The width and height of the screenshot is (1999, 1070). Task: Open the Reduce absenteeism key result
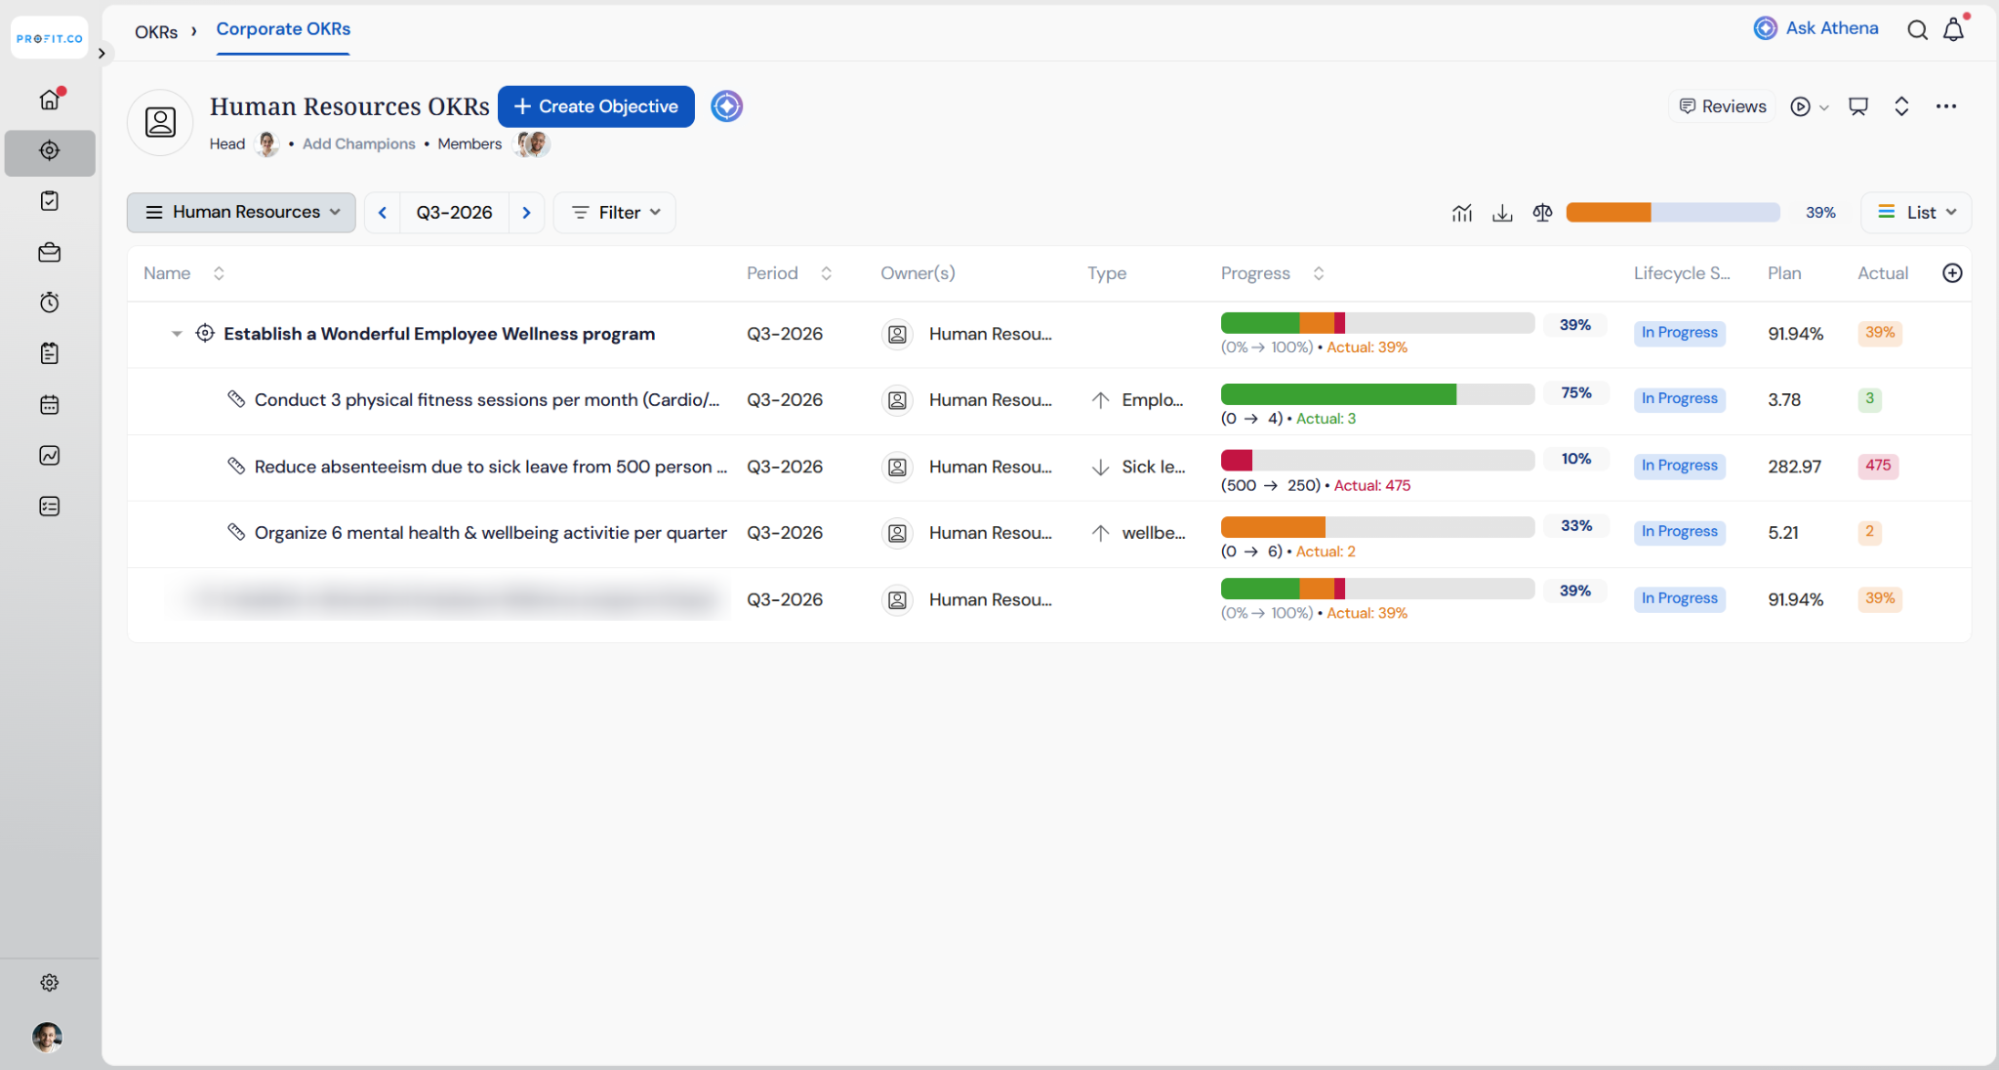coord(490,467)
